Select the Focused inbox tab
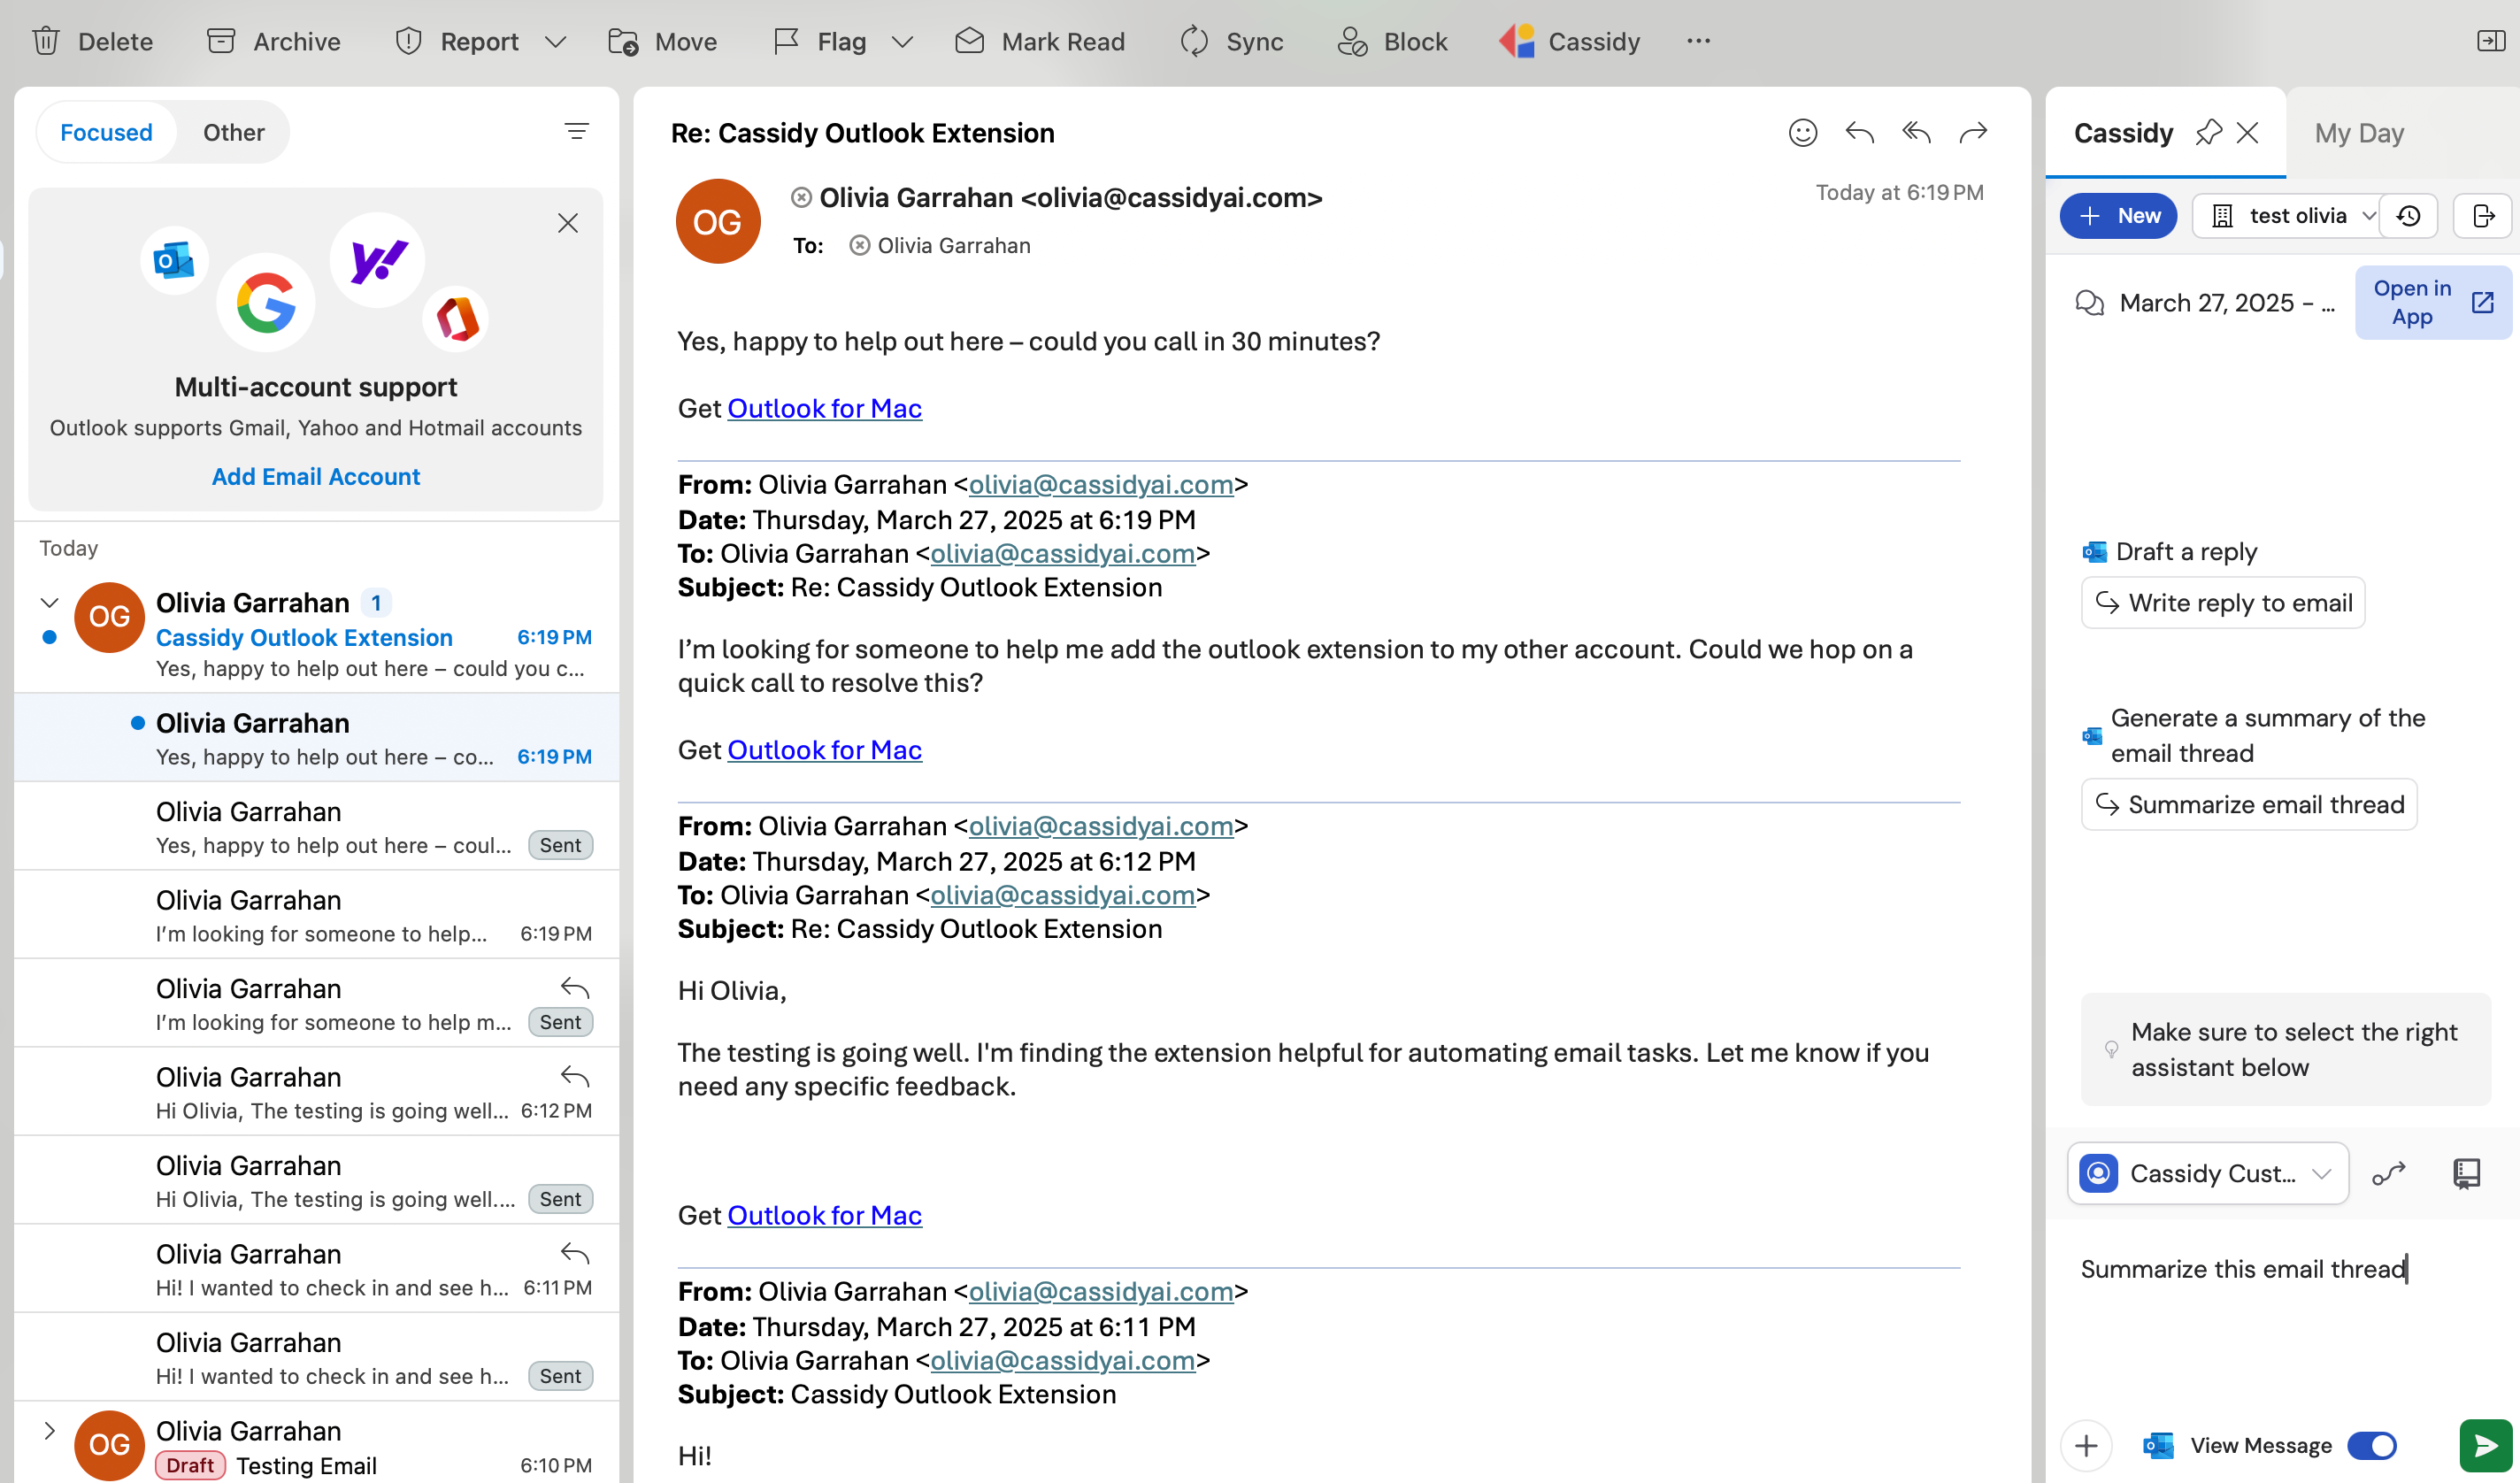2520x1483 pixels. (106, 132)
